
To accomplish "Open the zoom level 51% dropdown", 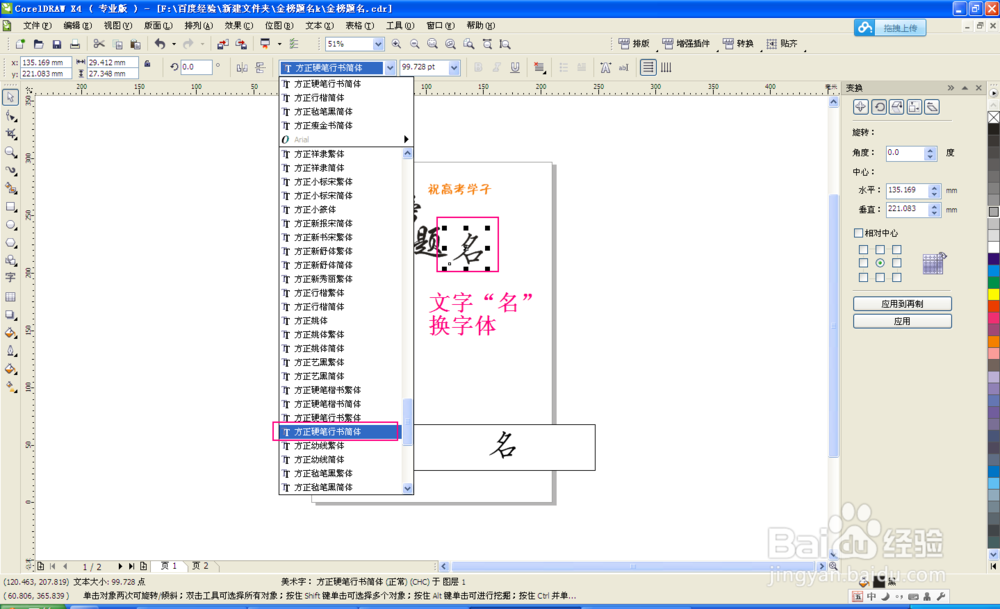I will [378, 44].
